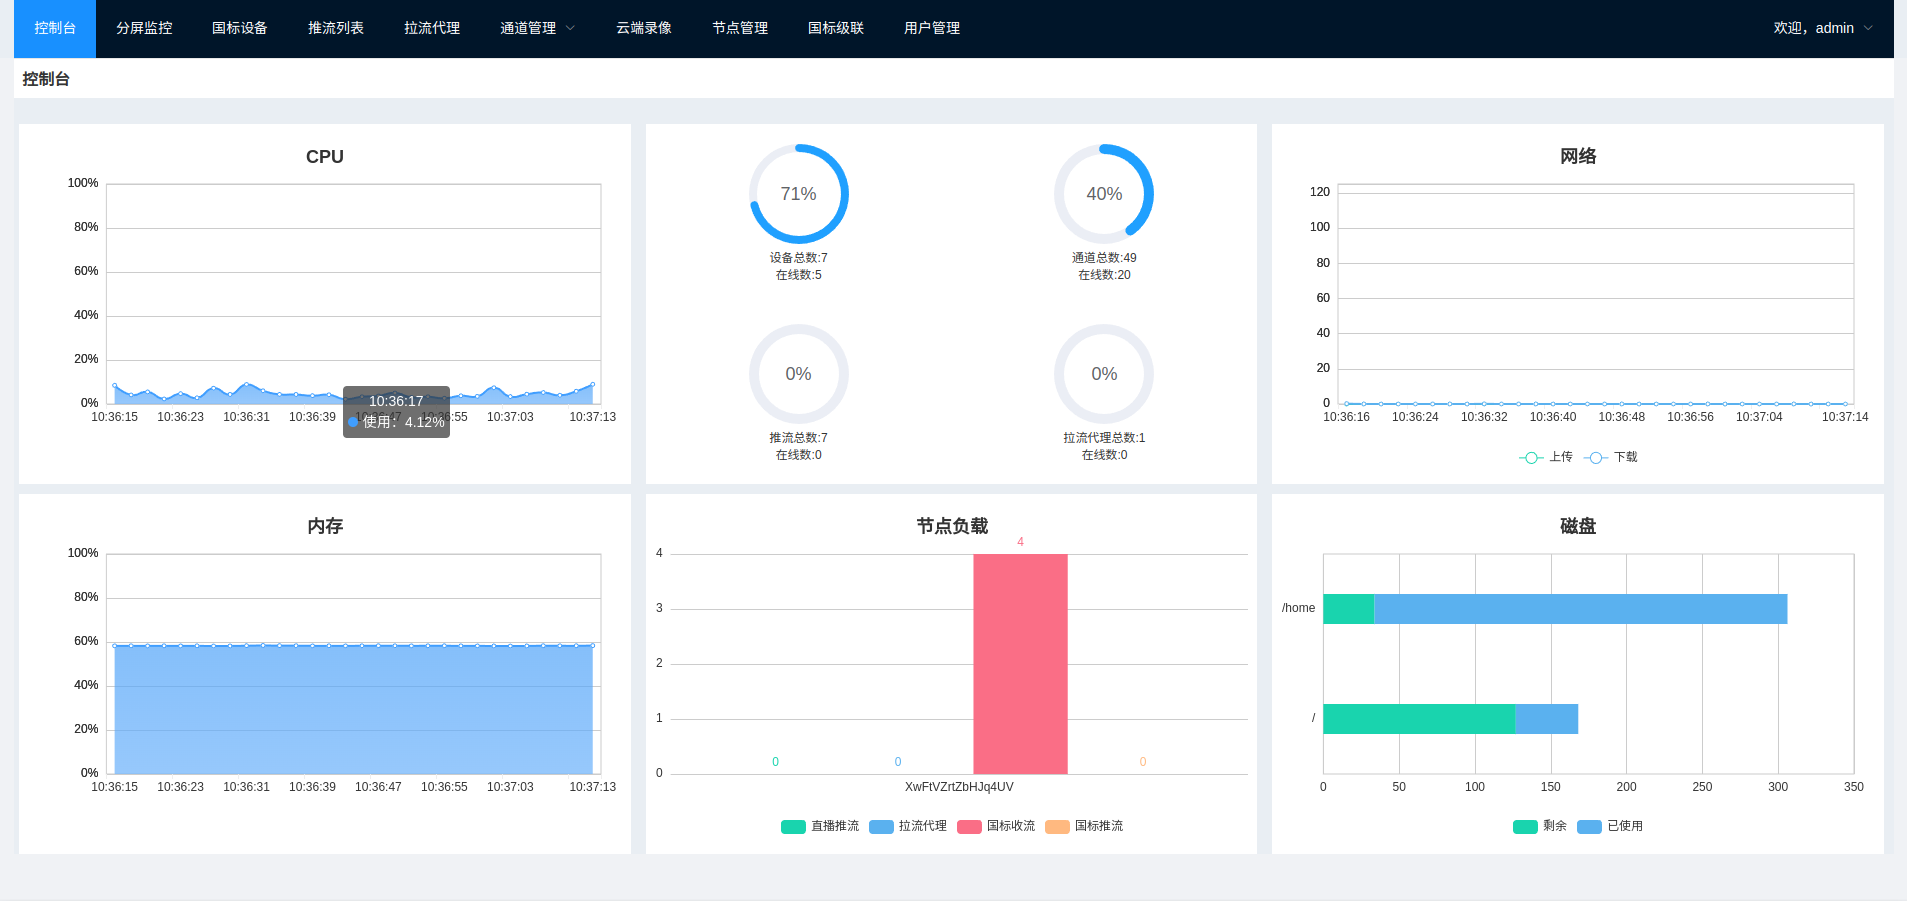Click the red XwFtVZrtZbHJq4UV load bar
This screenshot has height=901, width=1907.
click(x=1019, y=663)
